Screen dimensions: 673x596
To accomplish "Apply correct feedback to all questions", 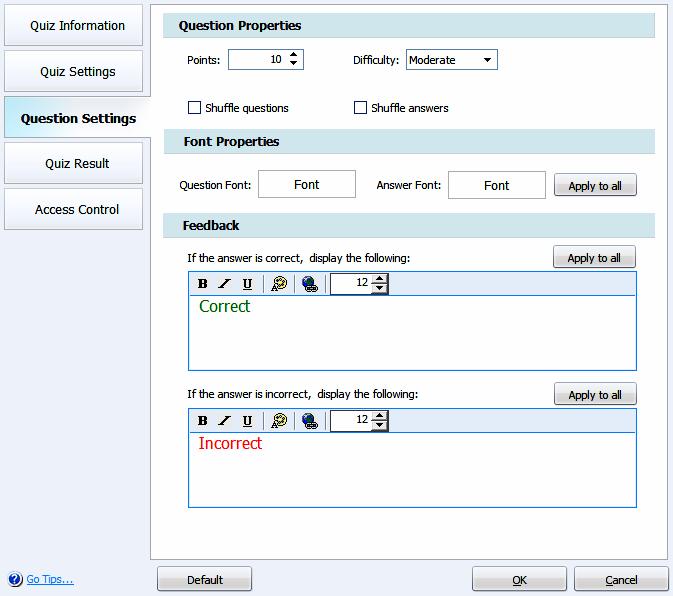I will pyautogui.click(x=594, y=257).
